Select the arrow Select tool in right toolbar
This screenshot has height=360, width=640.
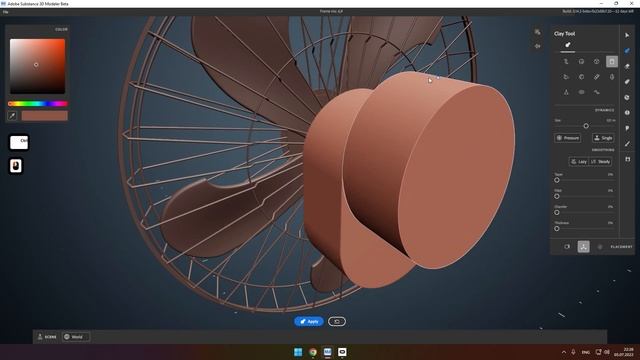pos(627,36)
